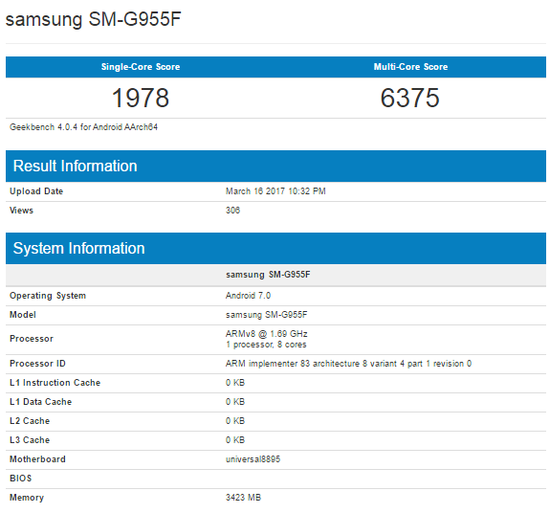Click the Model row value
Image resolution: width=550 pixels, height=513 pixels.
(267, 315)
